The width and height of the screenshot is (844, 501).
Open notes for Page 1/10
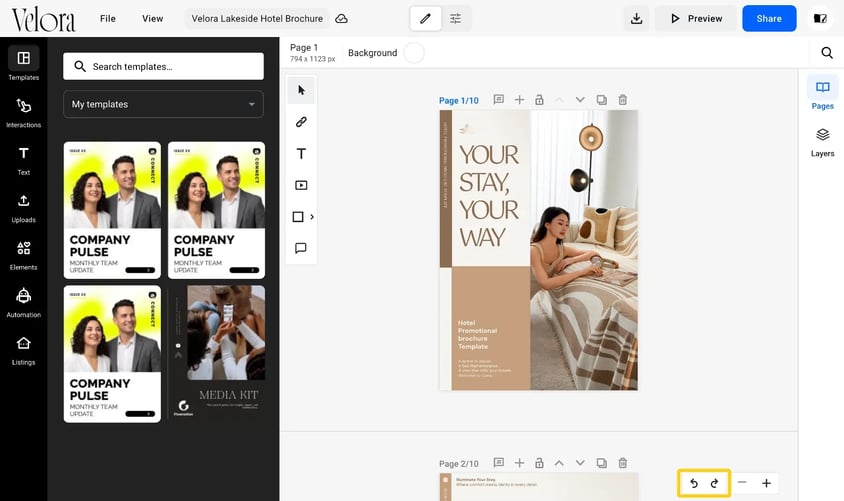pyautogui.click(x=498, y=100)
